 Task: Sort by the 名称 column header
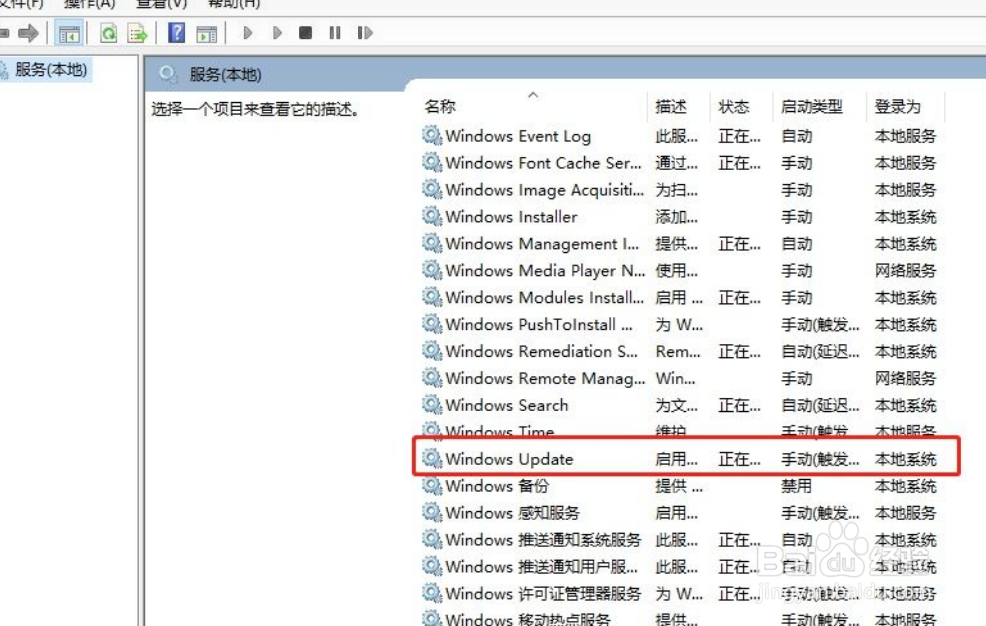[x=440, y=106]
